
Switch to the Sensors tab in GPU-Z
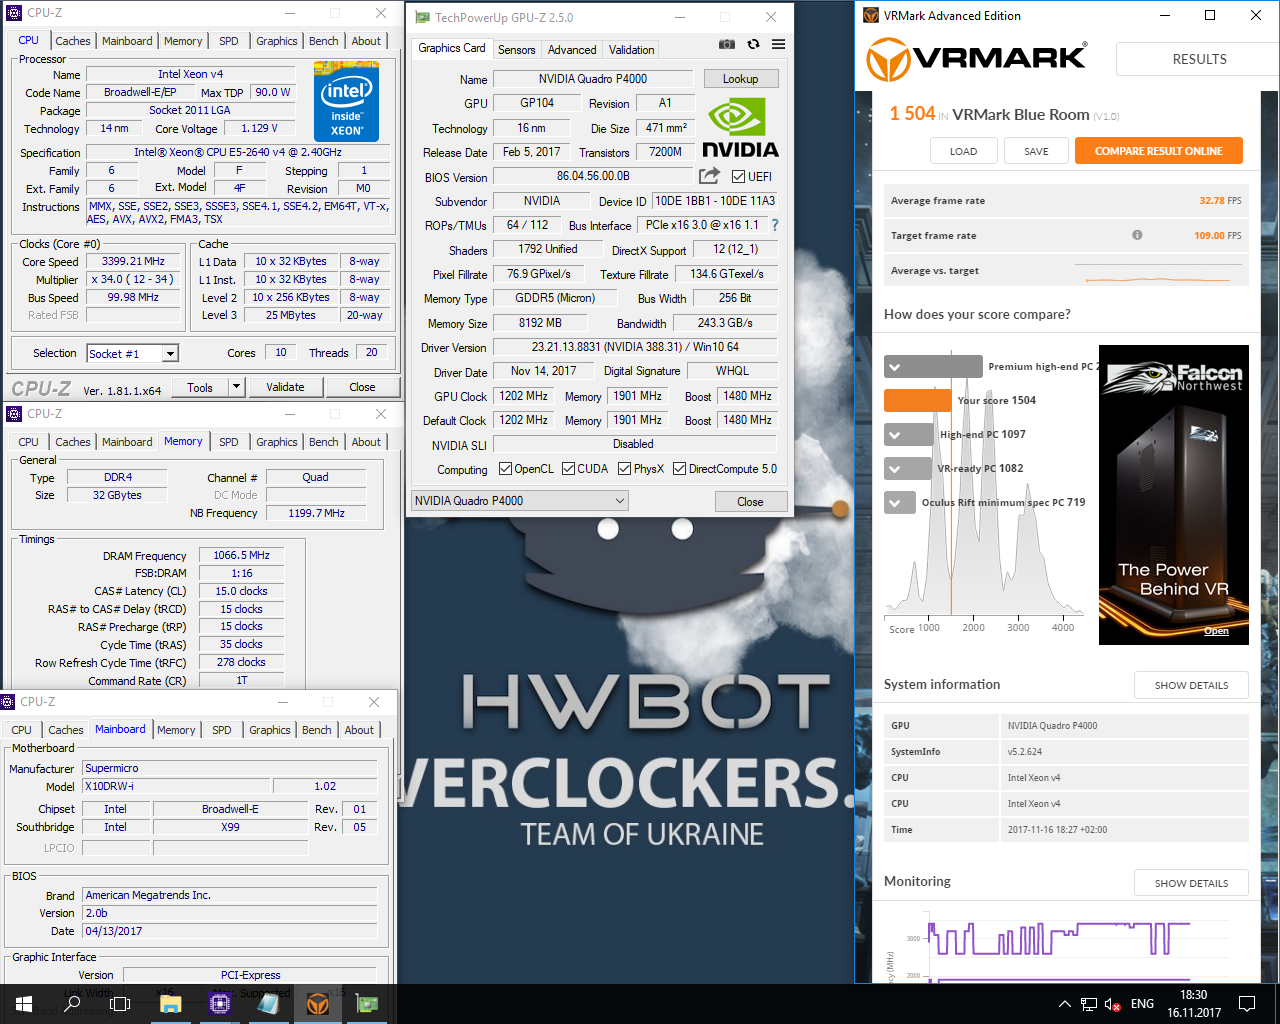[x=516, y=49]
